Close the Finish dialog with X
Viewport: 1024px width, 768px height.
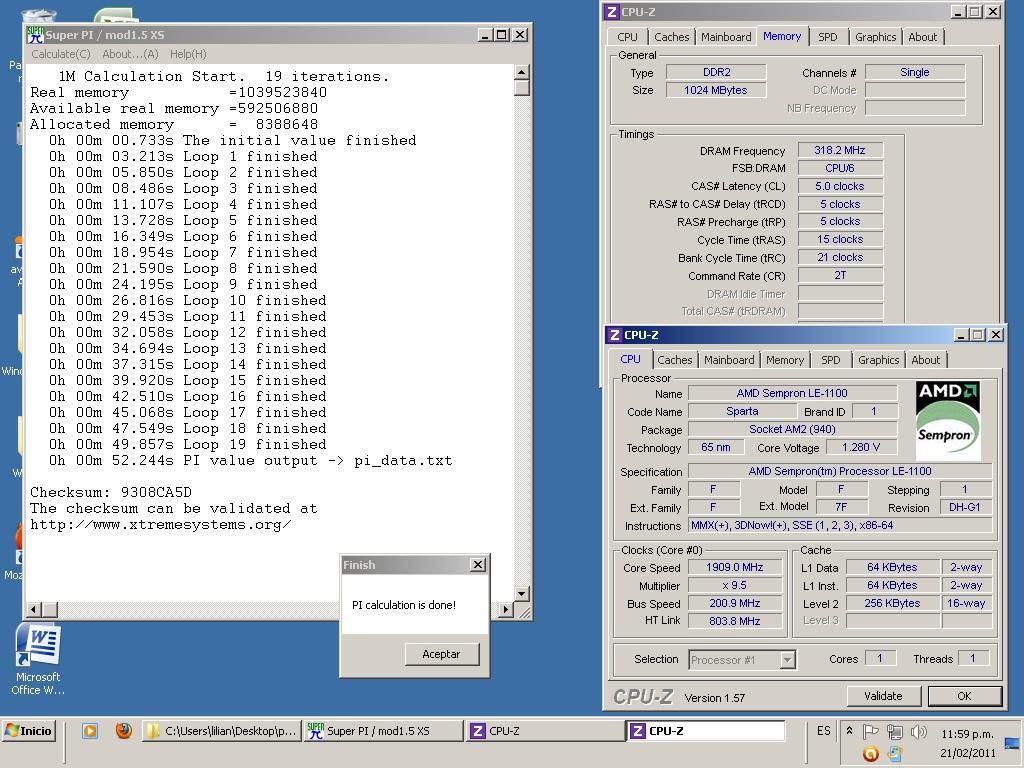click(478, 564)
